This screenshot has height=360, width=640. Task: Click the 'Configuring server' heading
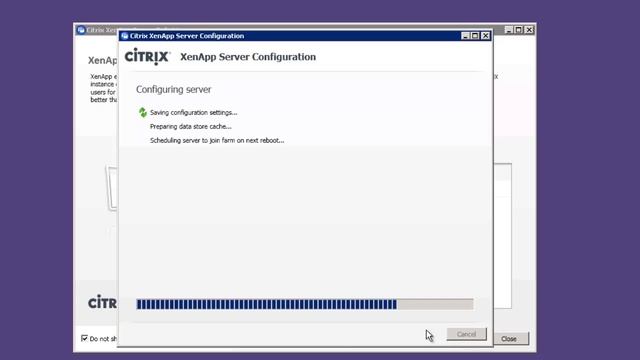coord(173,90)
